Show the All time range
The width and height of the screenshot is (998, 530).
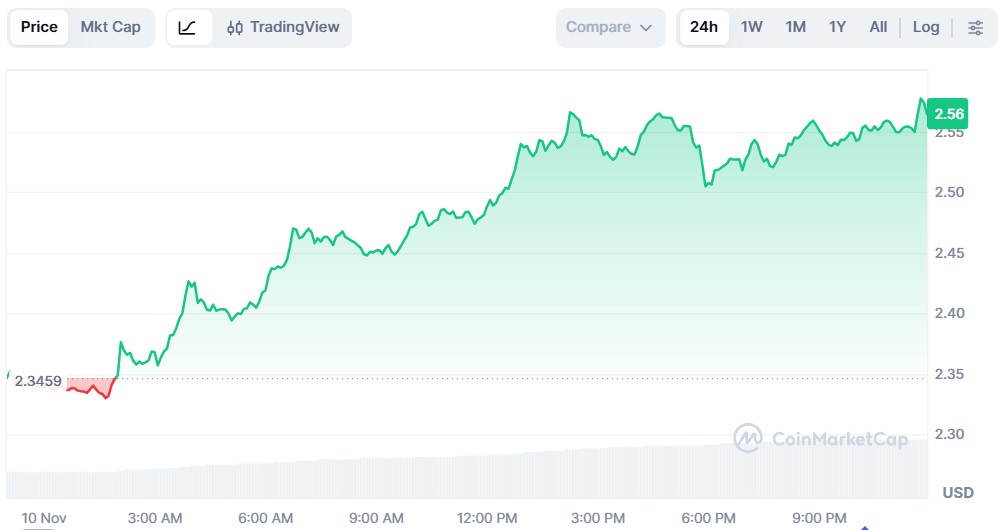[878, 27]
